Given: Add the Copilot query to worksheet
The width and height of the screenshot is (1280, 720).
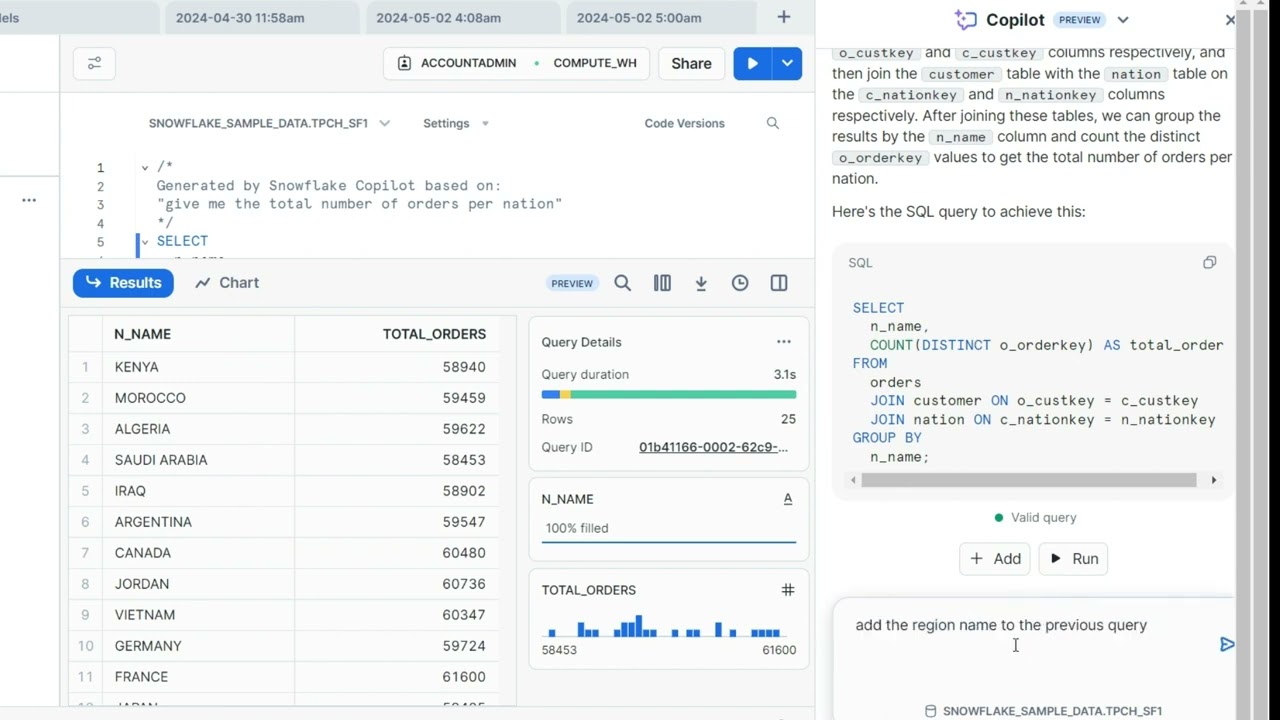Looking at the screenshot, I should pos(995,559).
